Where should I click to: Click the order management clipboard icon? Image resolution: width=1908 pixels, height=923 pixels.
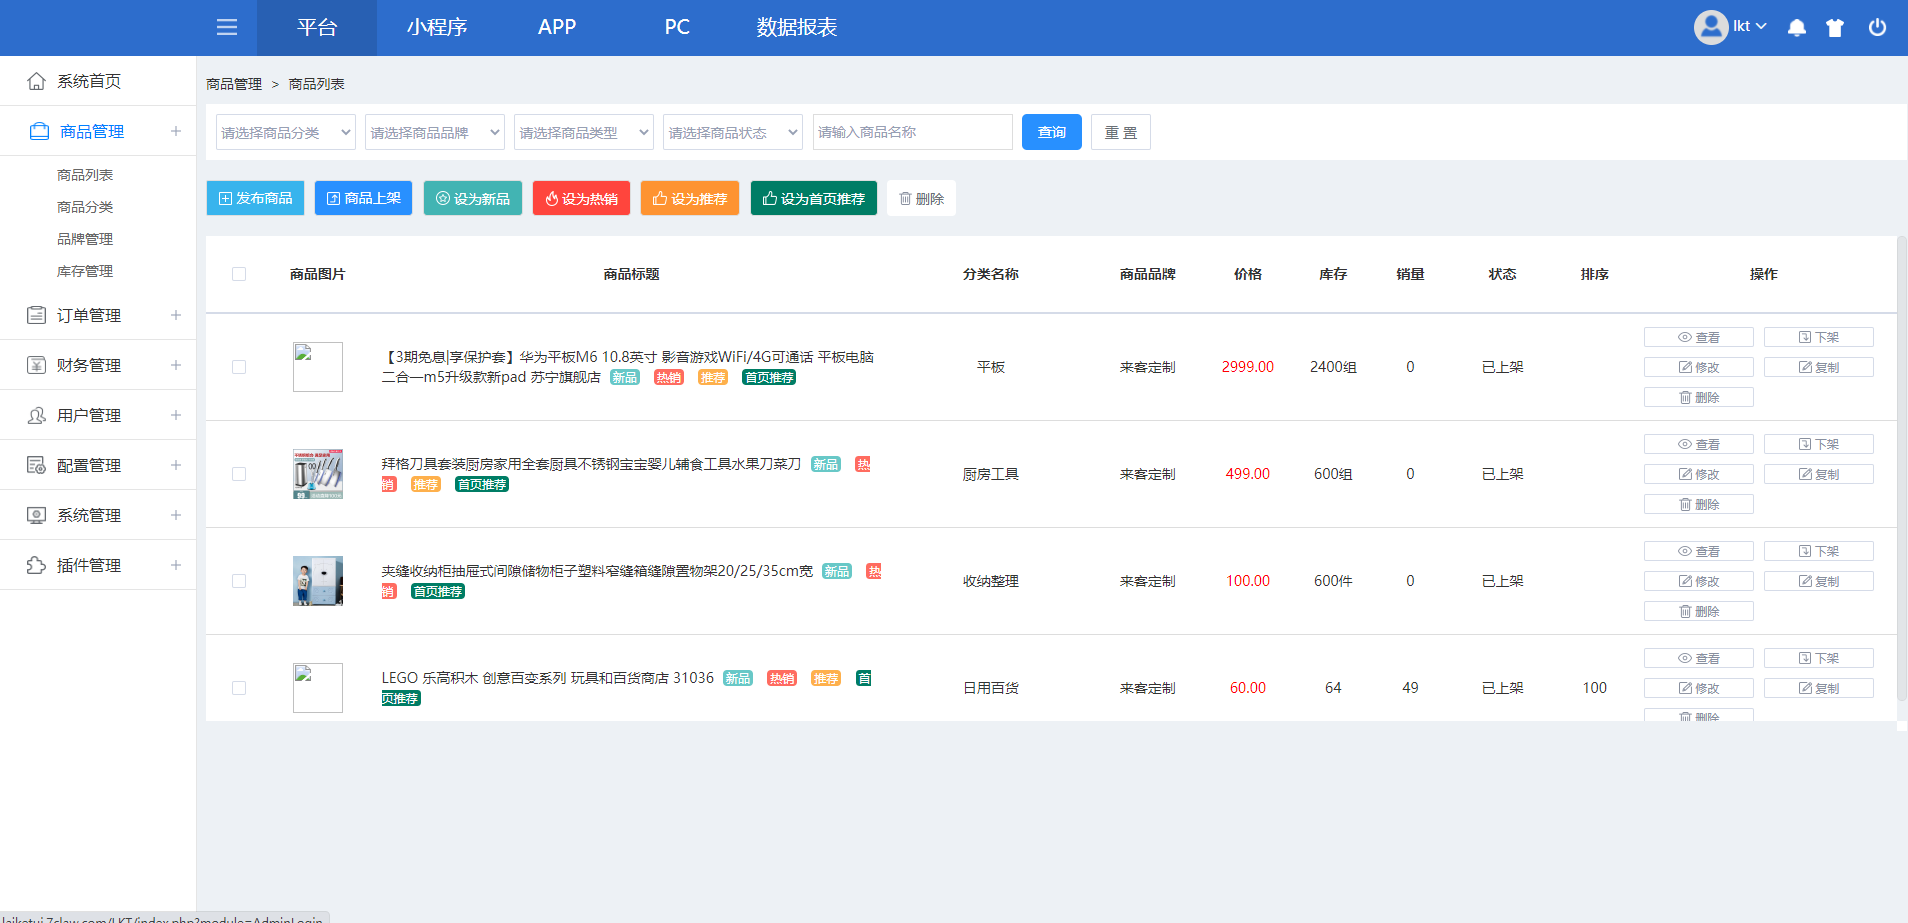pos(37,315)
